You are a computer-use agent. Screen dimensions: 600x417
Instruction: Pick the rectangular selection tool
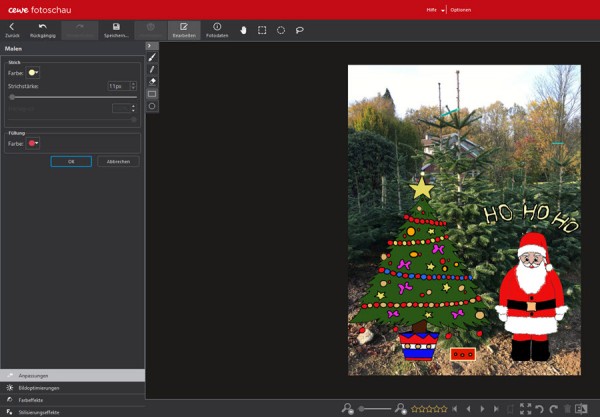262,30
